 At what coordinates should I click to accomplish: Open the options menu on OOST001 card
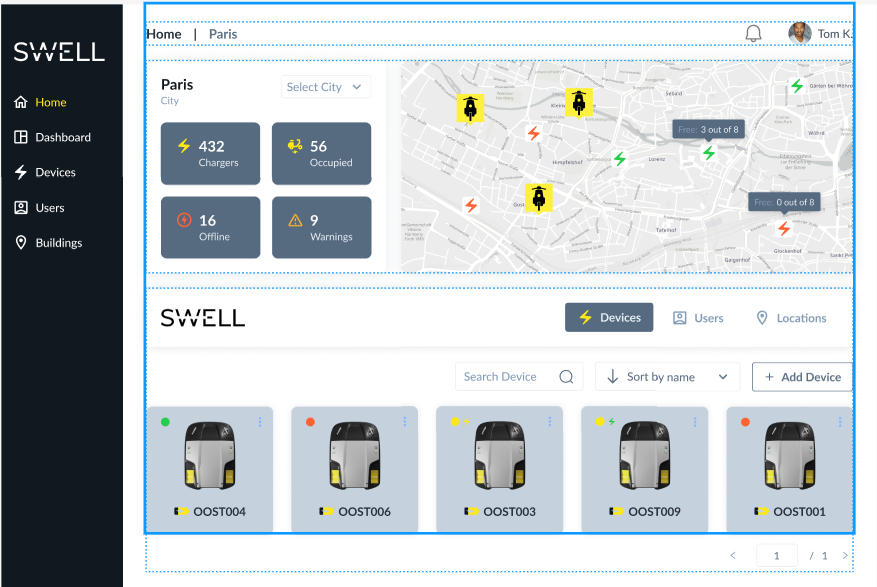click(840, 422)
